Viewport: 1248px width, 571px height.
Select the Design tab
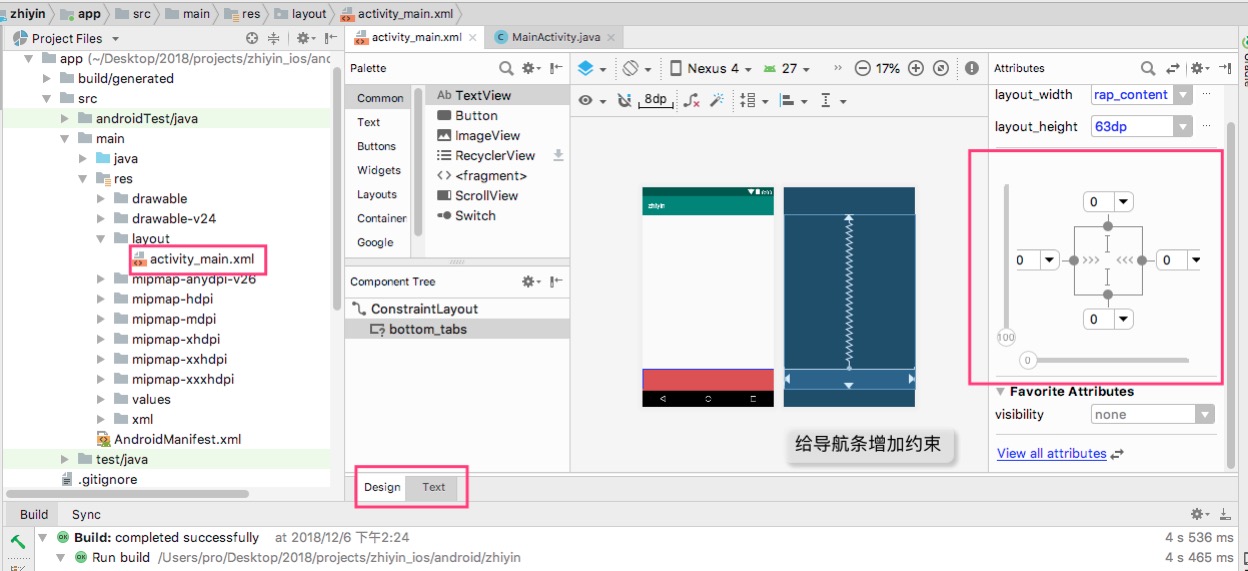(x=382, y=487)
